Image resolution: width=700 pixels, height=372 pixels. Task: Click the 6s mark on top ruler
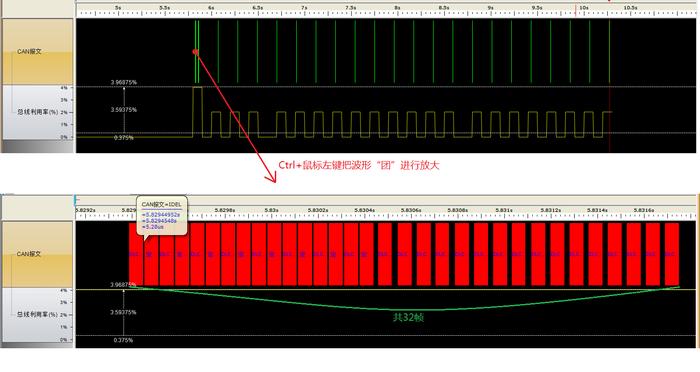point(211,8)
